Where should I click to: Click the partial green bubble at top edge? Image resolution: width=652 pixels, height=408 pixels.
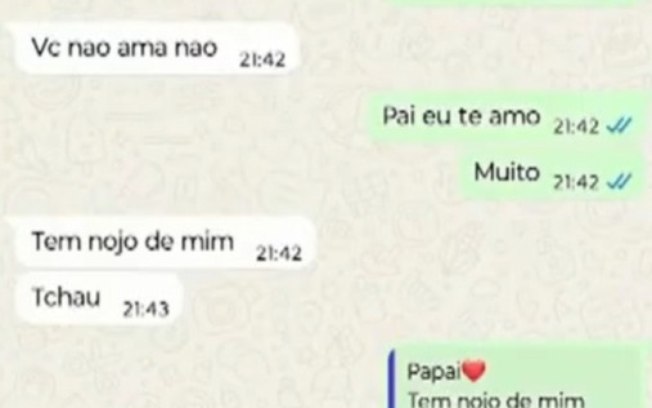[x=514, y=2]
